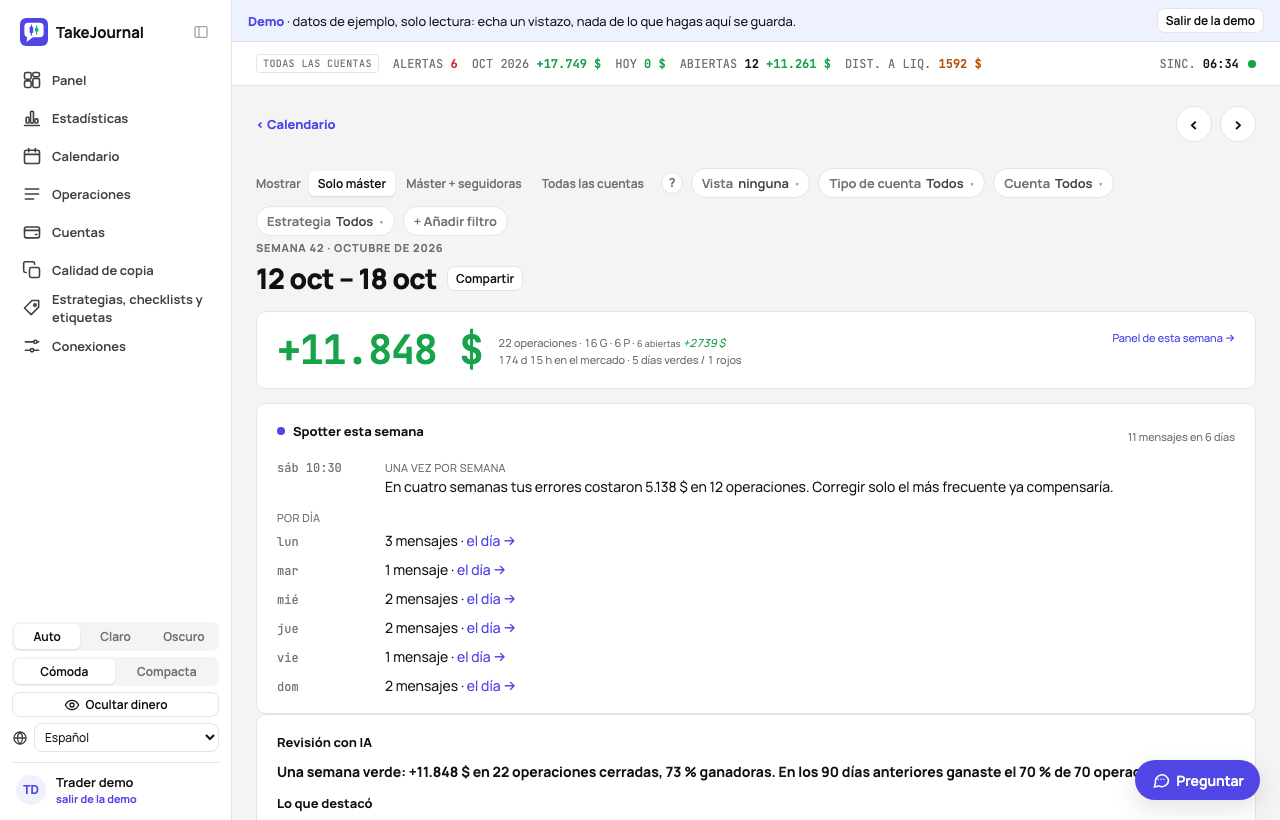Click the Conexiones sliders icon
Screen dimensions: 1280x820
[x=32, y=346]
